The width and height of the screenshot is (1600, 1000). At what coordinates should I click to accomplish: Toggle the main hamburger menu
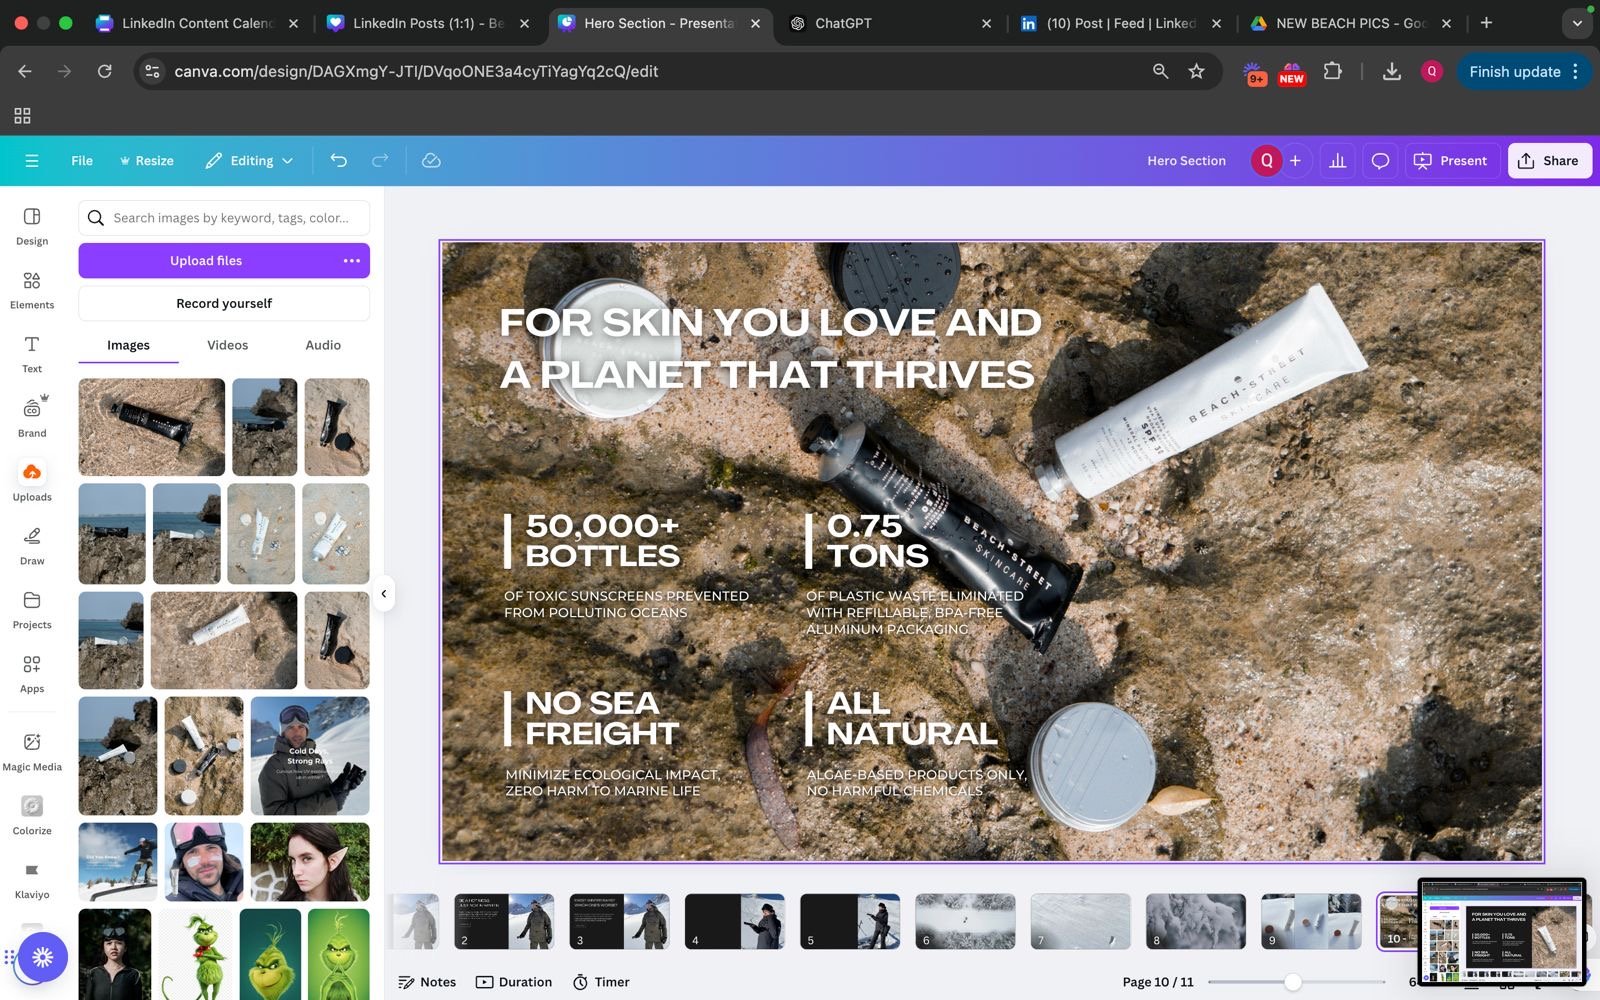32,160
